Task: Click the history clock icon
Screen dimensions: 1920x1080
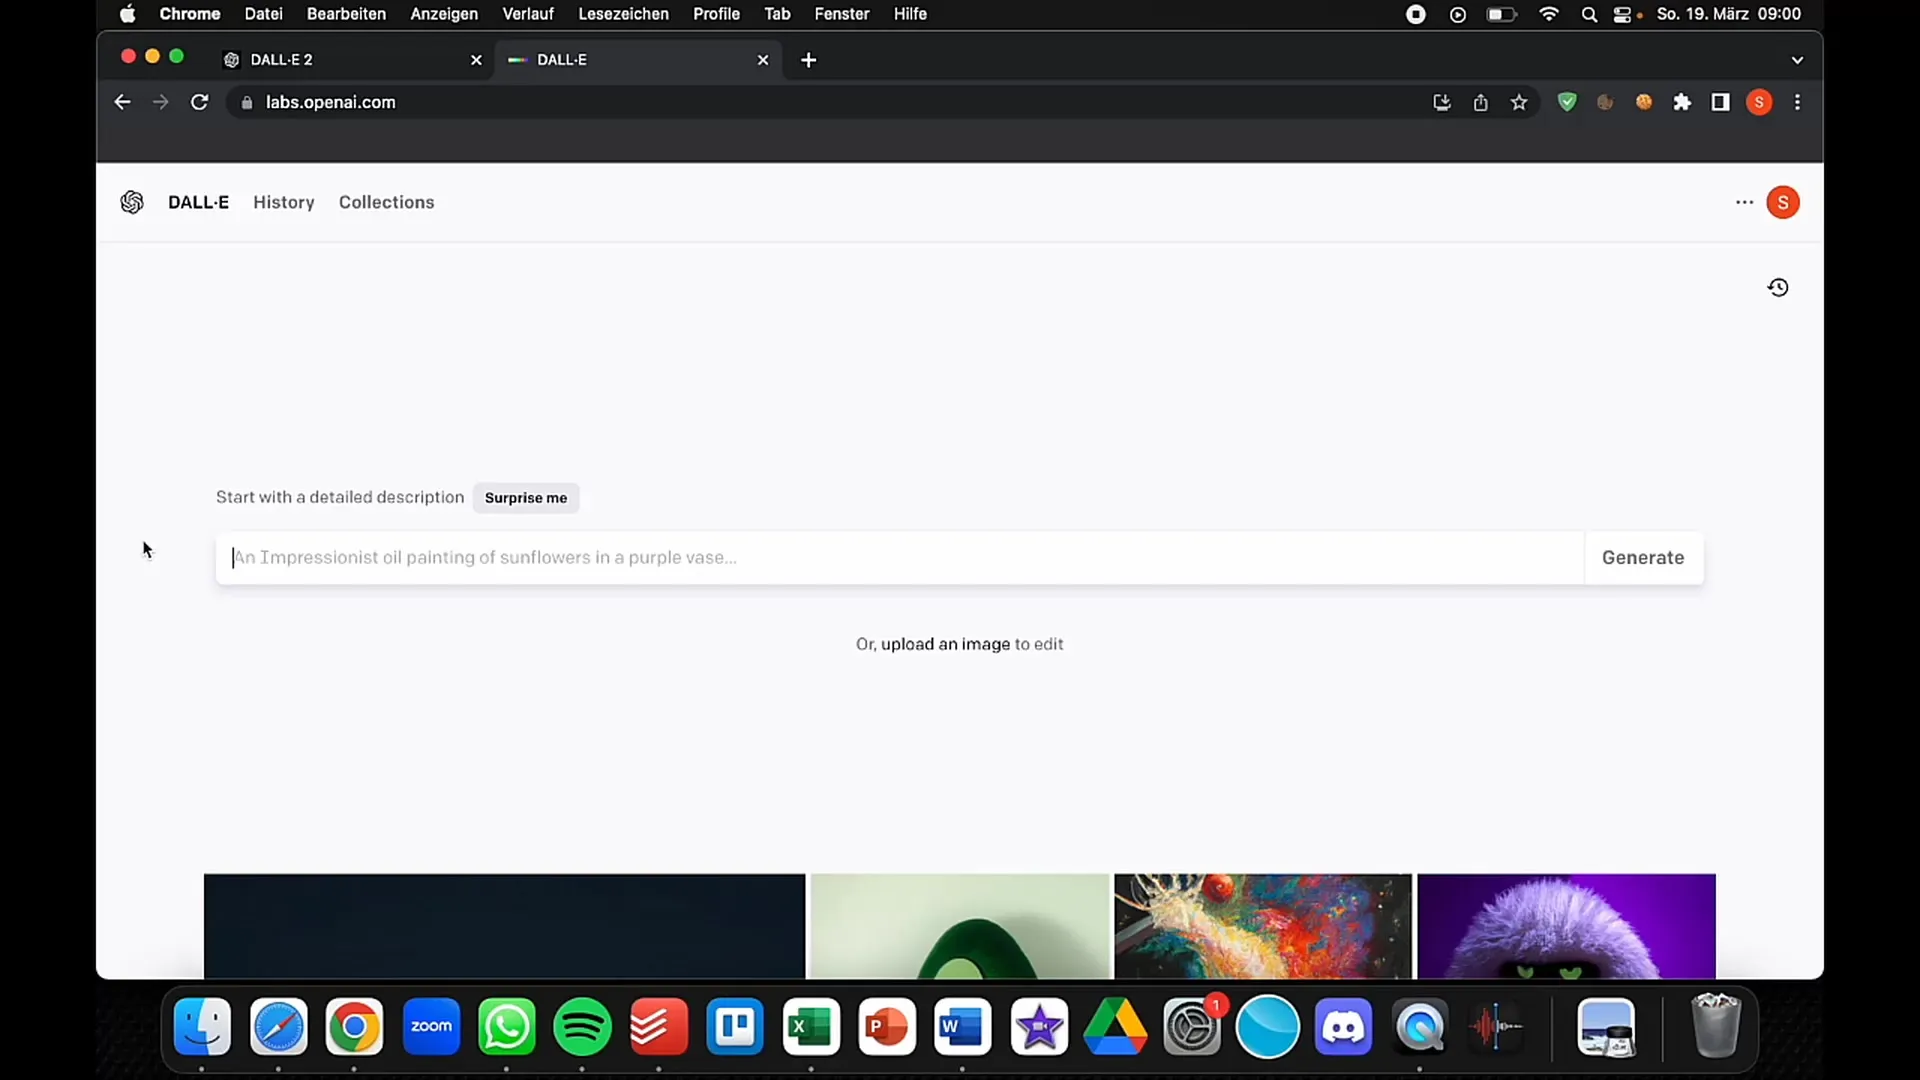Action: pyautogui.click(x=1778, y=287)
